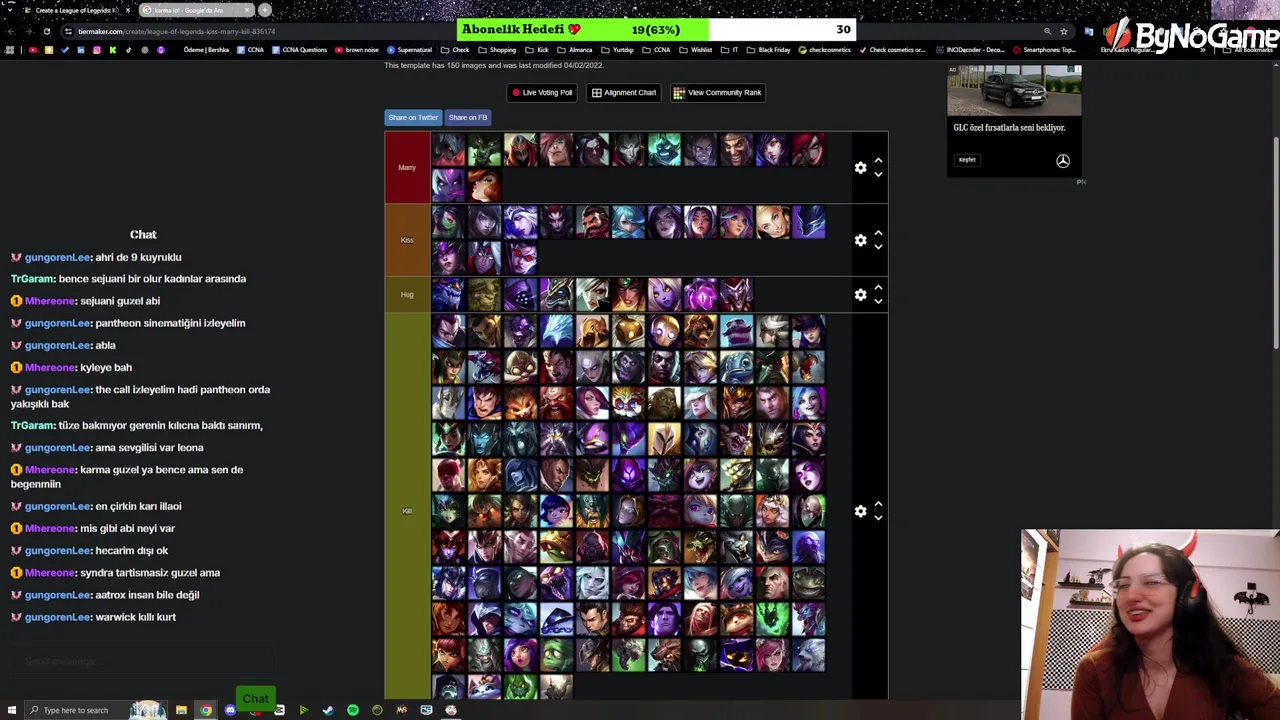1280x720 pixels.
Task: Open CCNA Questions bookmark
Action: 299,50
